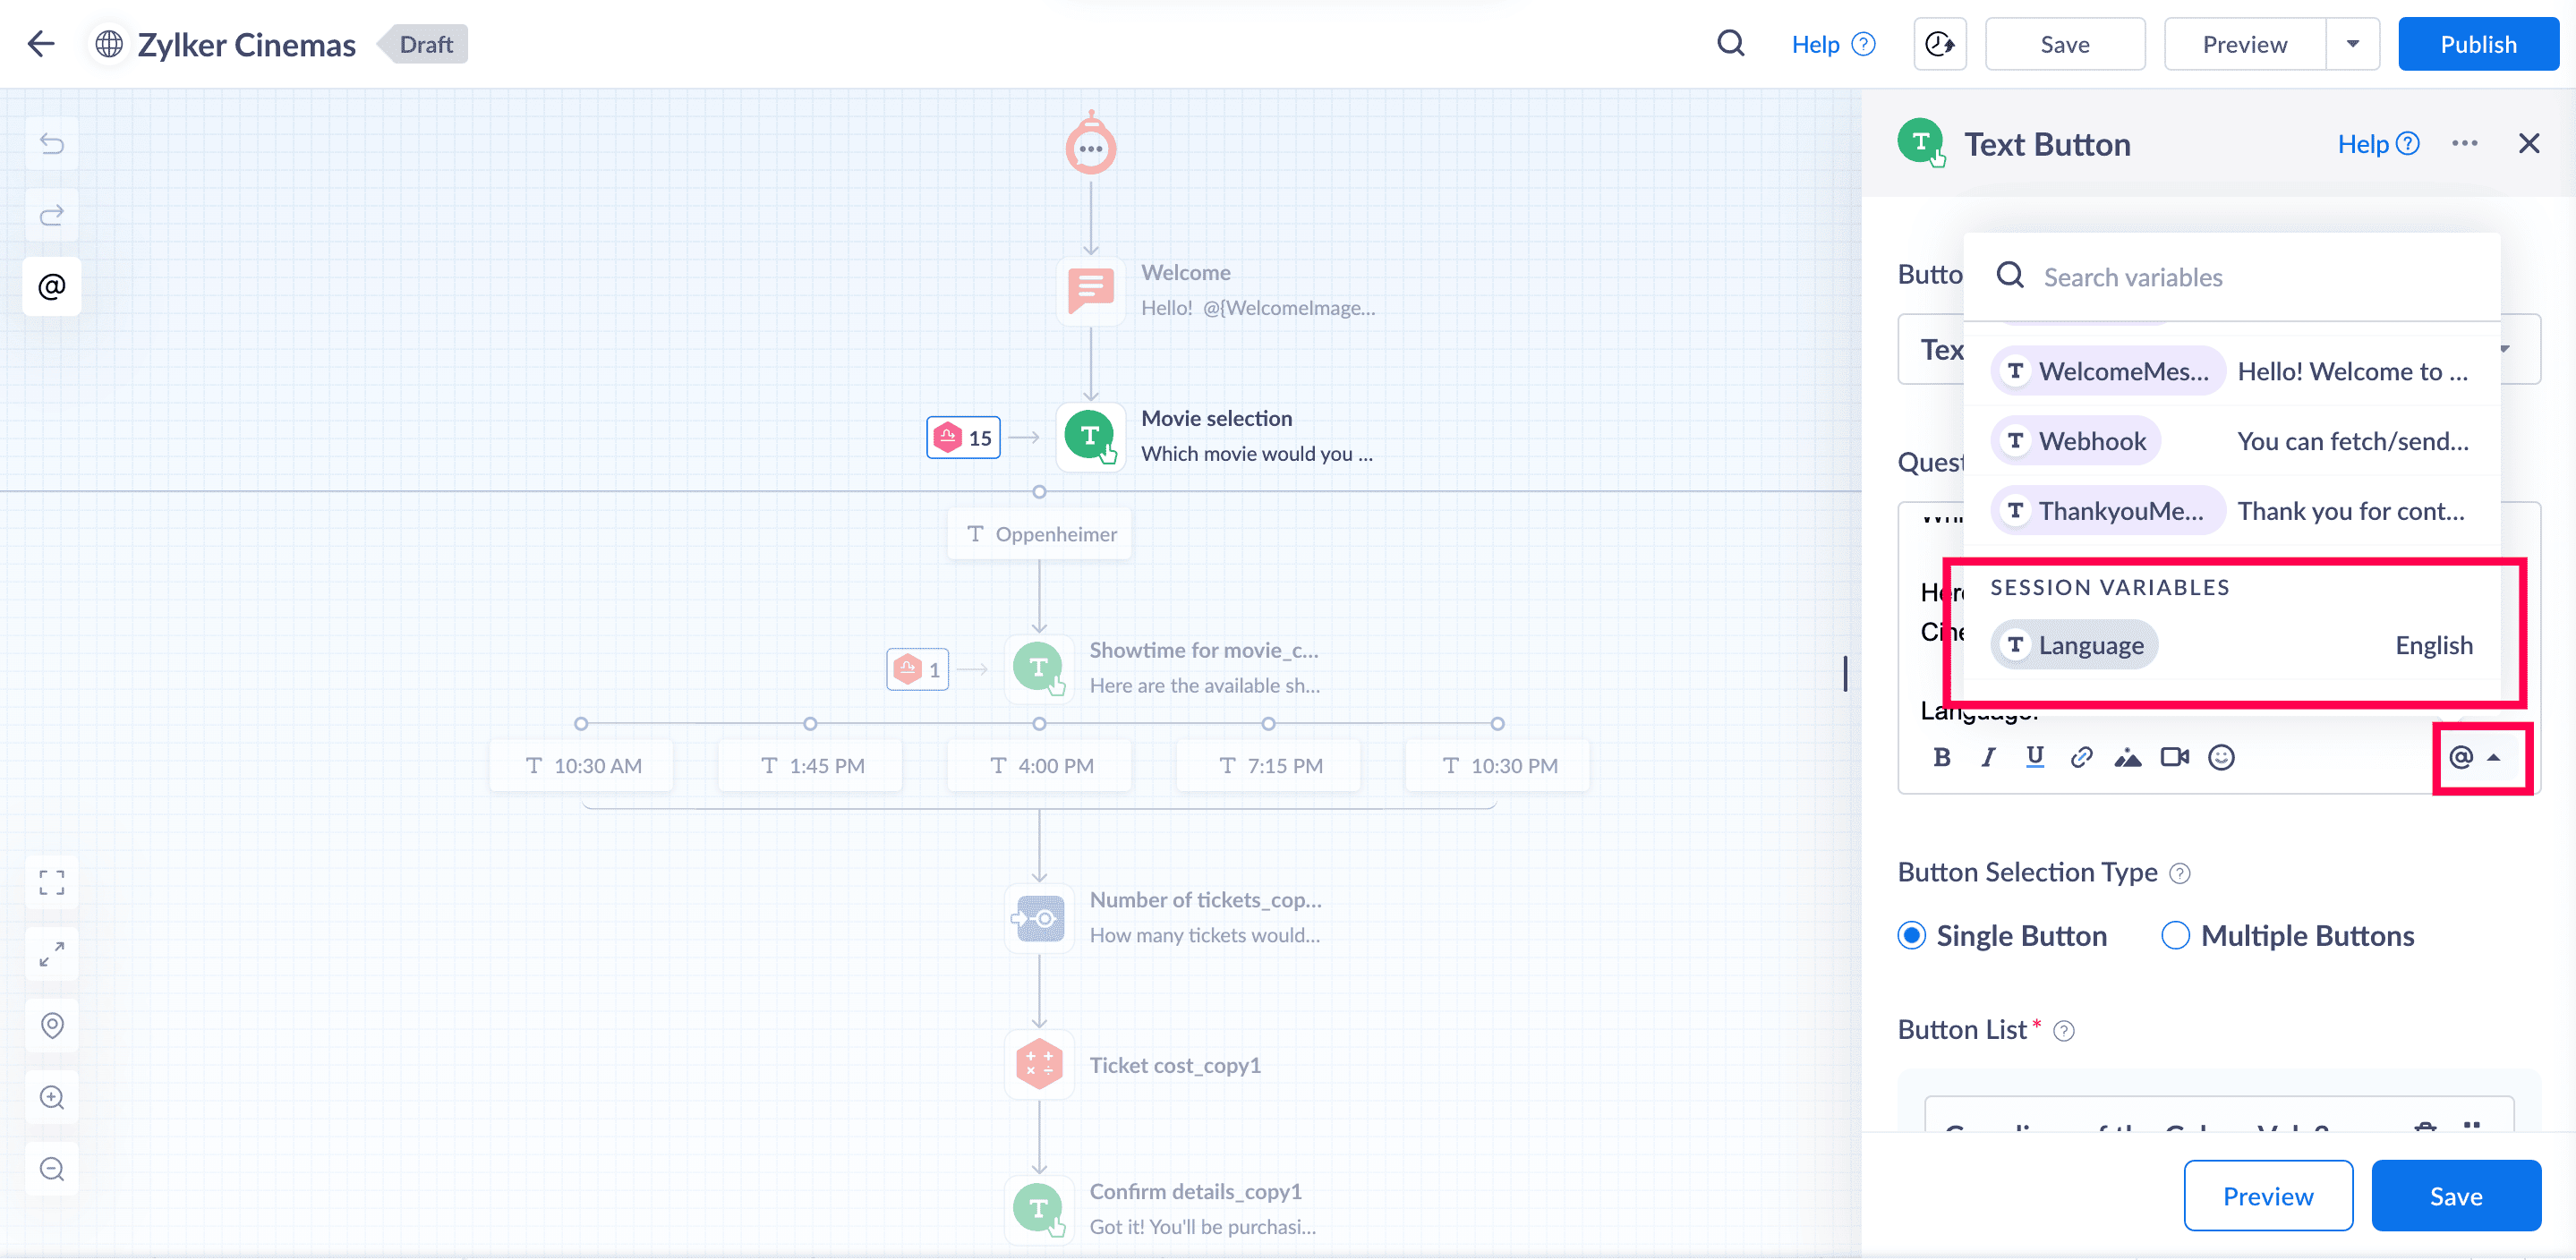Collapse the @ variables dropdown arrow
This screenshot has width=2576, height=1260.
tap(2494, 757)
